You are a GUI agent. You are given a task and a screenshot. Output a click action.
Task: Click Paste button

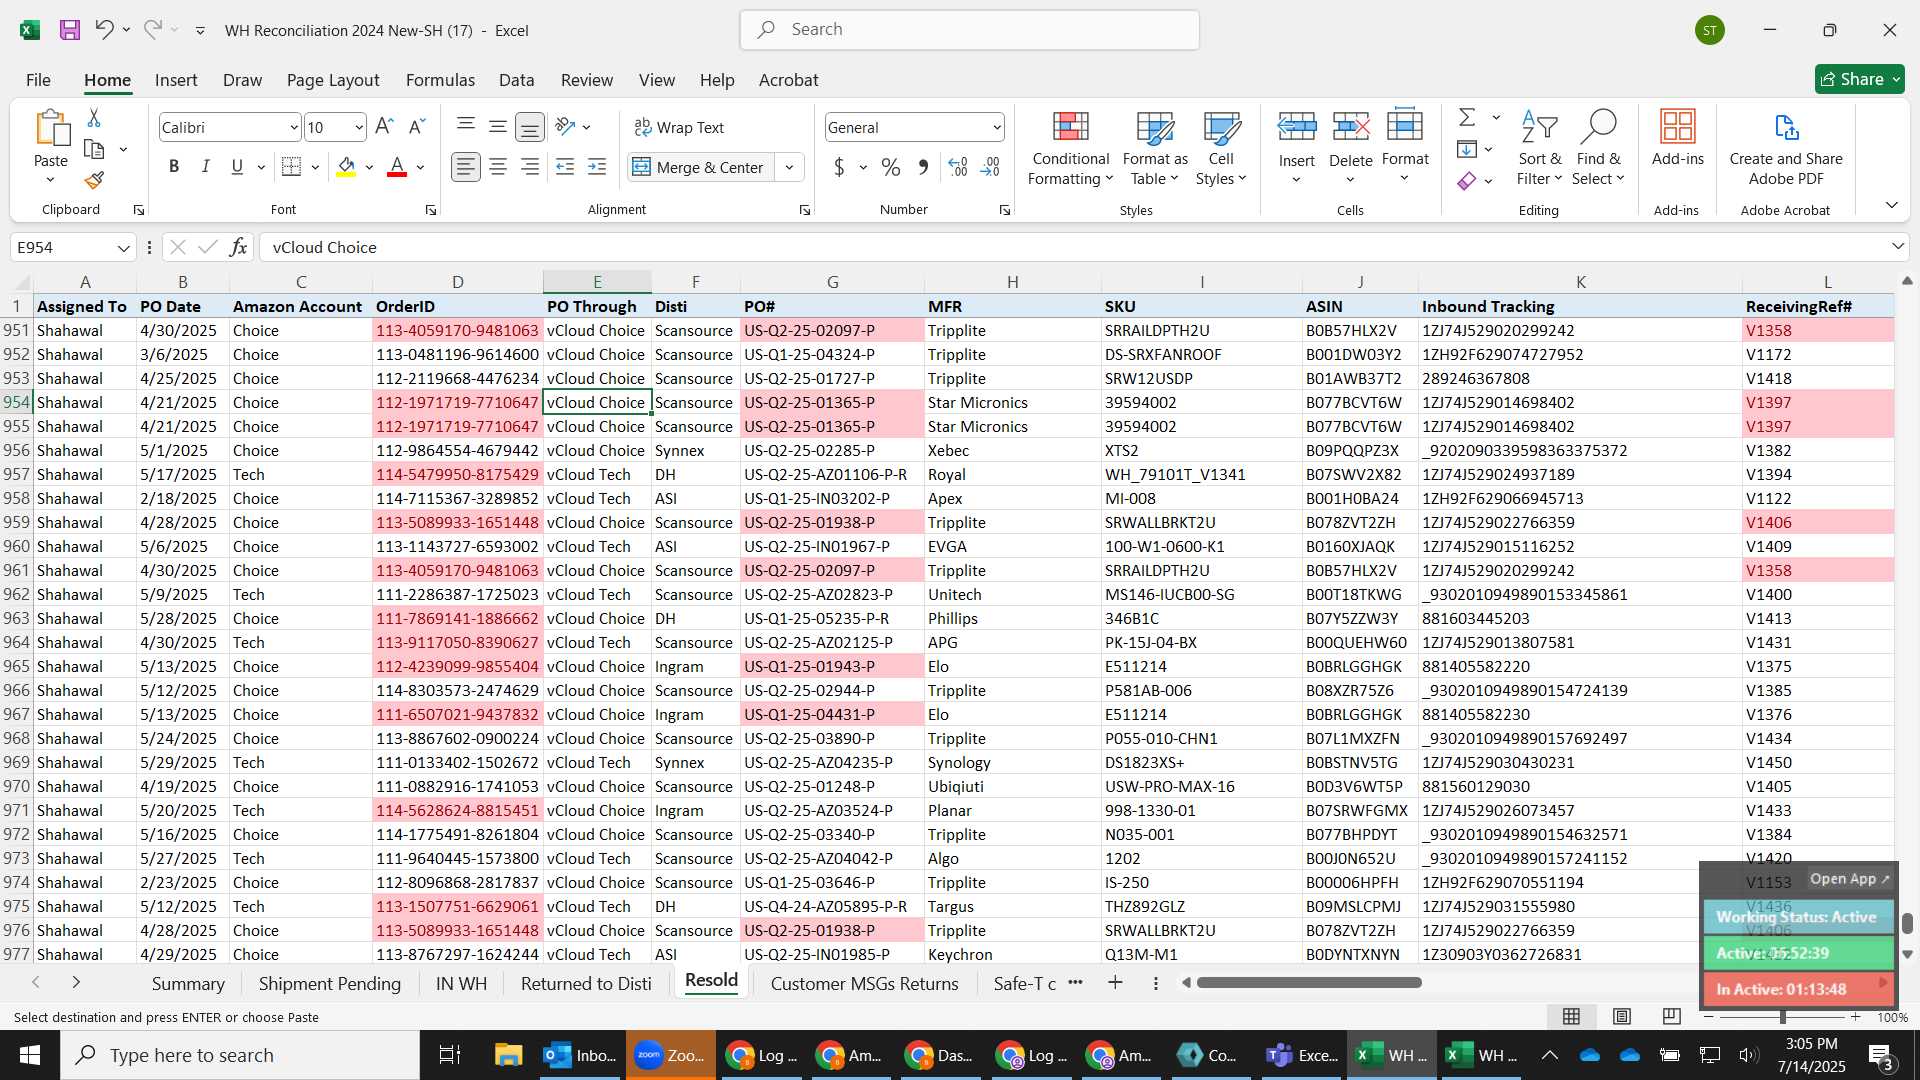[51, 148]
